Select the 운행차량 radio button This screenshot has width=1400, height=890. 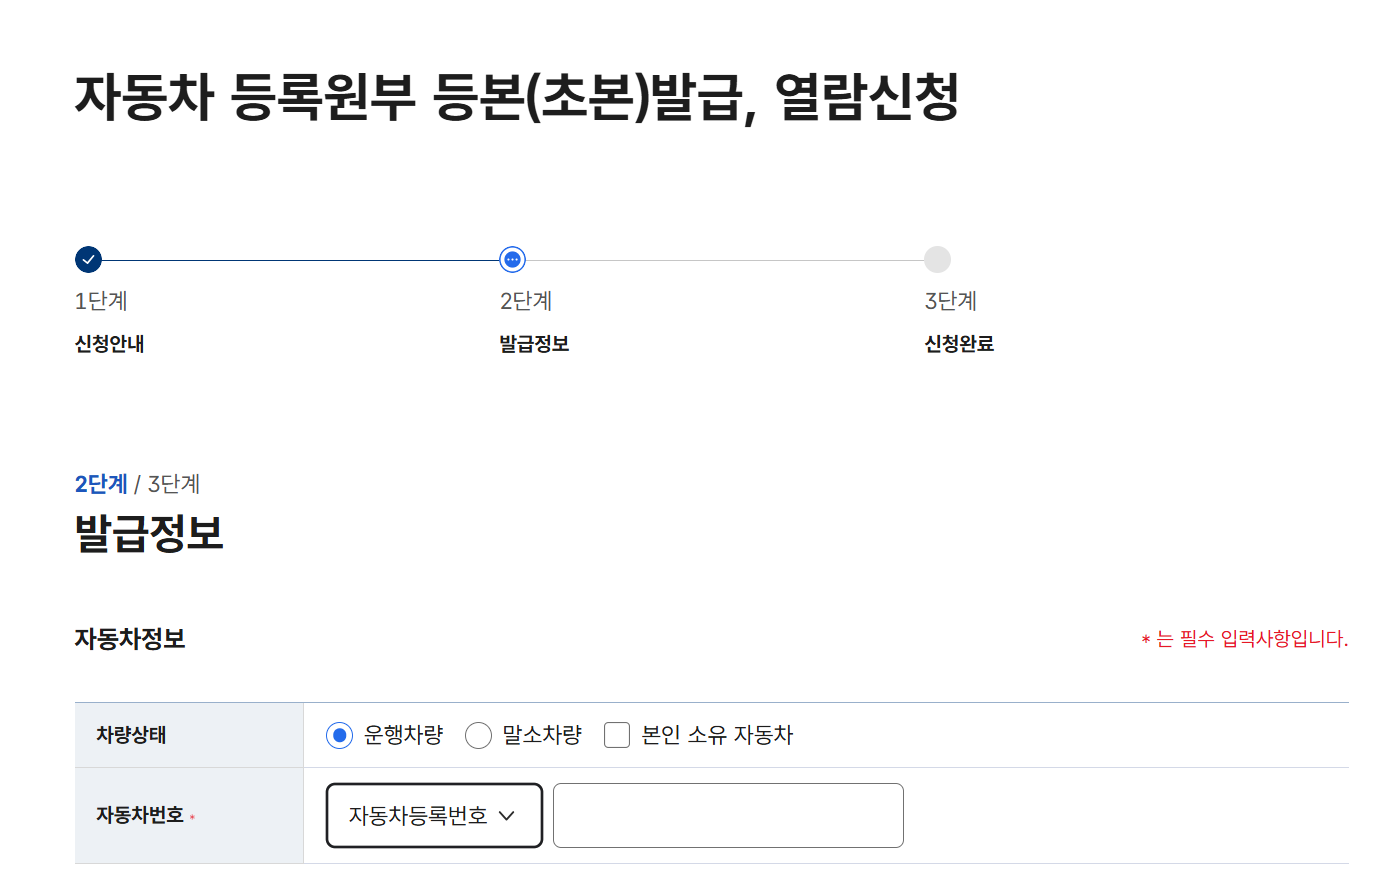coord(338,734)
